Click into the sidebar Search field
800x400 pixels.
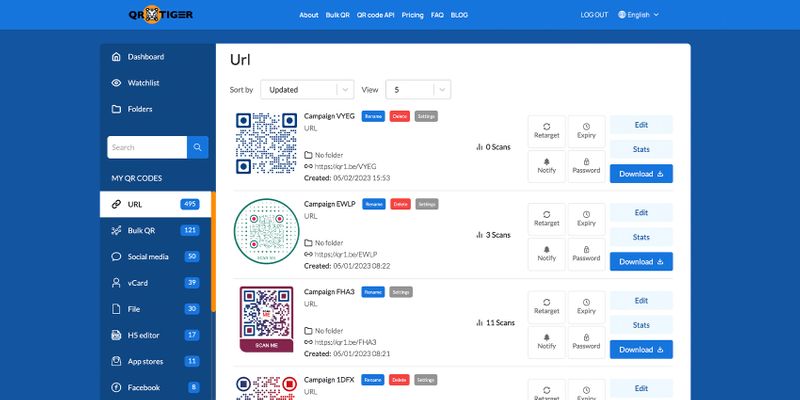pyautogui.click(x=147, y=147)
